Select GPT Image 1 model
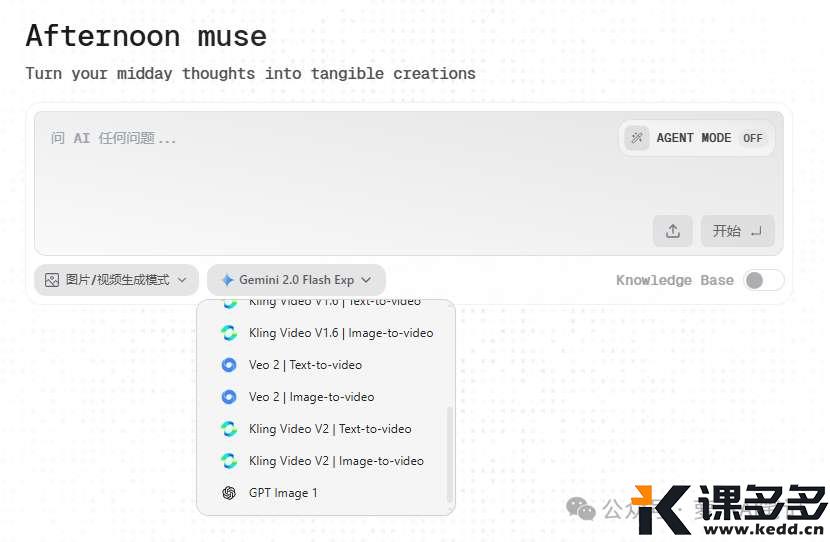Screen dimensions: 830x542 point(326,493)
